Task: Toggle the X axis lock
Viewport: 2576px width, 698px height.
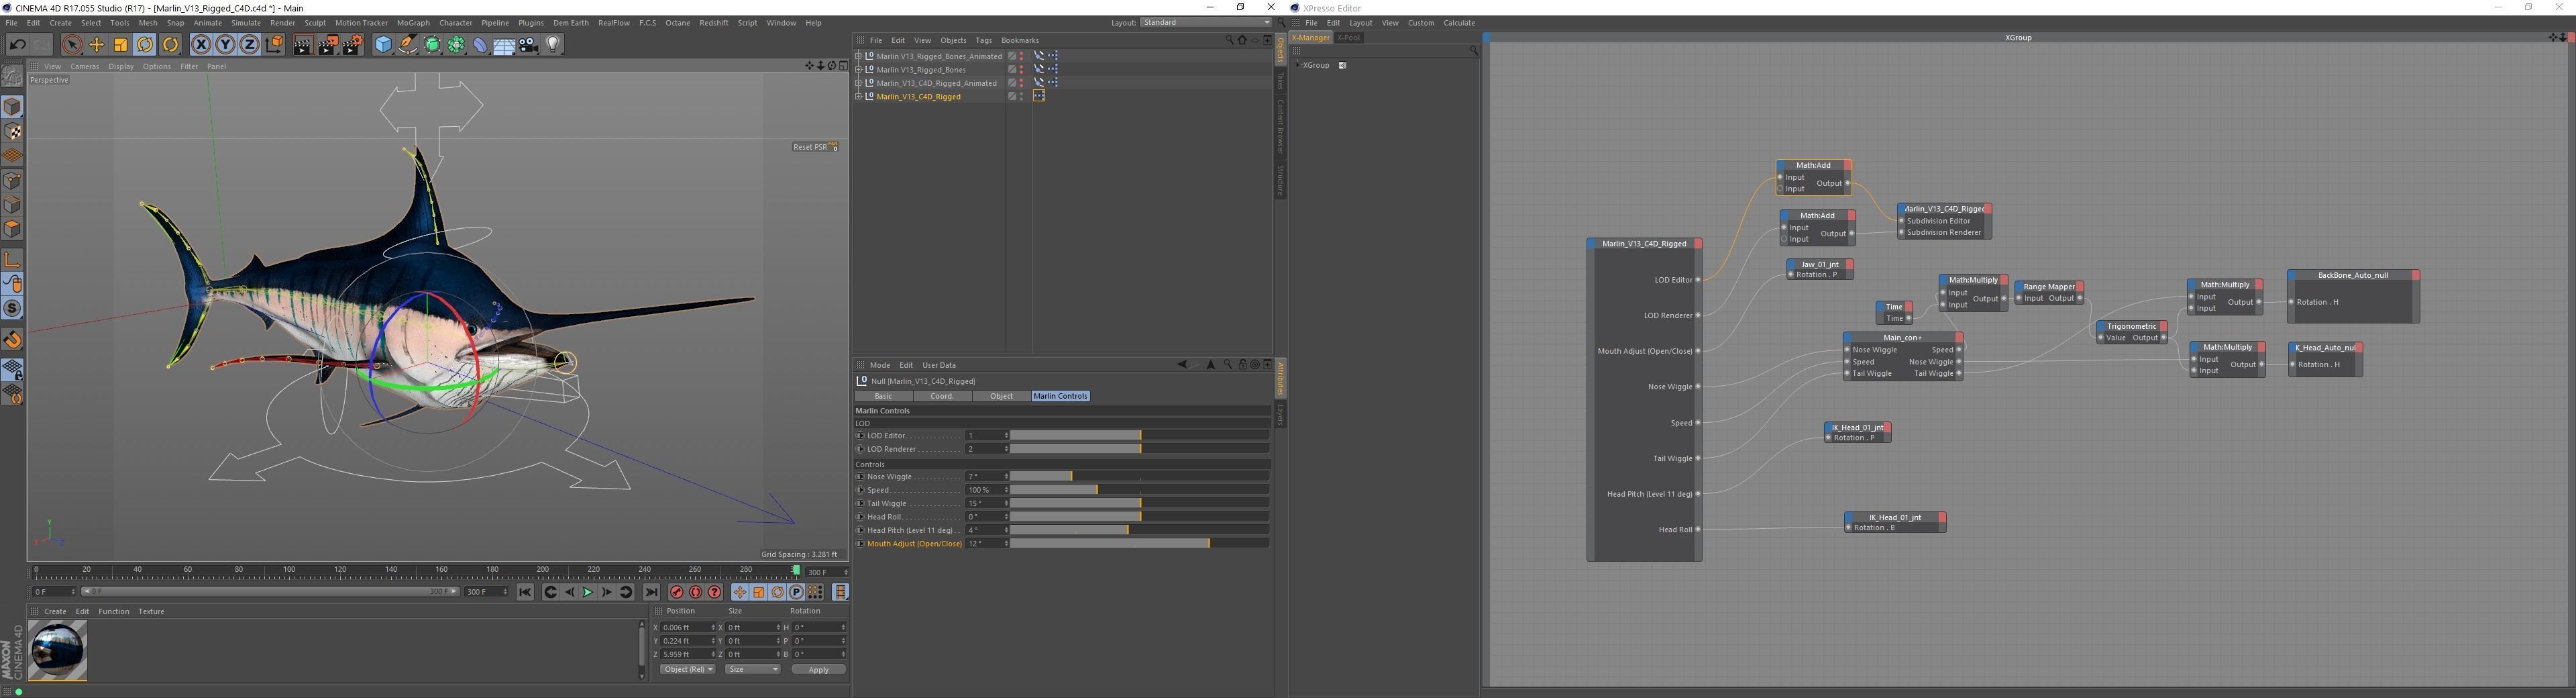Action: (201, 44)
